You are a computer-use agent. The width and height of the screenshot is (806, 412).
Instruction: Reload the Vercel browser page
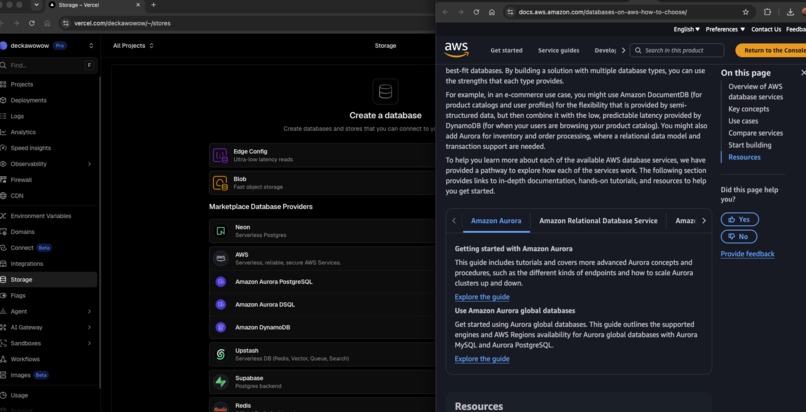32,23
